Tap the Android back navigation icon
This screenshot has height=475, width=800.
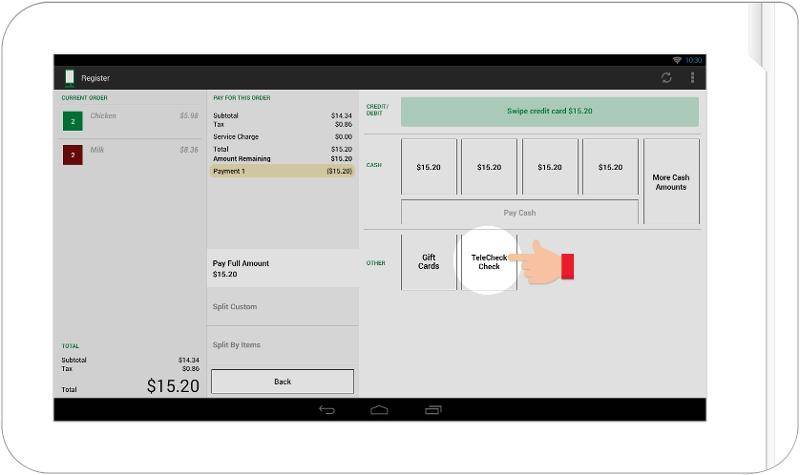327,410
